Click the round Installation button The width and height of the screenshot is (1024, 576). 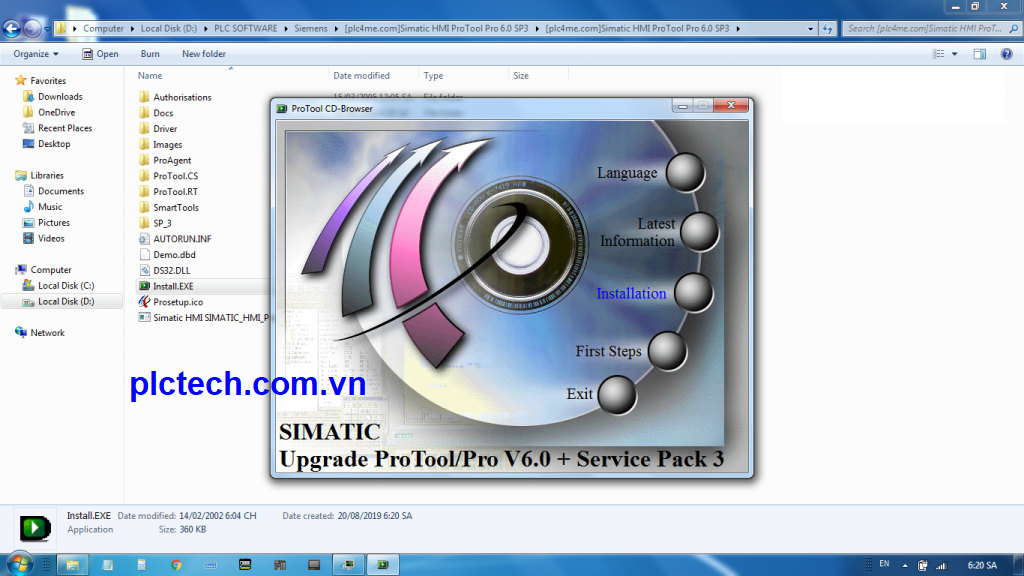tap(693, 292)
